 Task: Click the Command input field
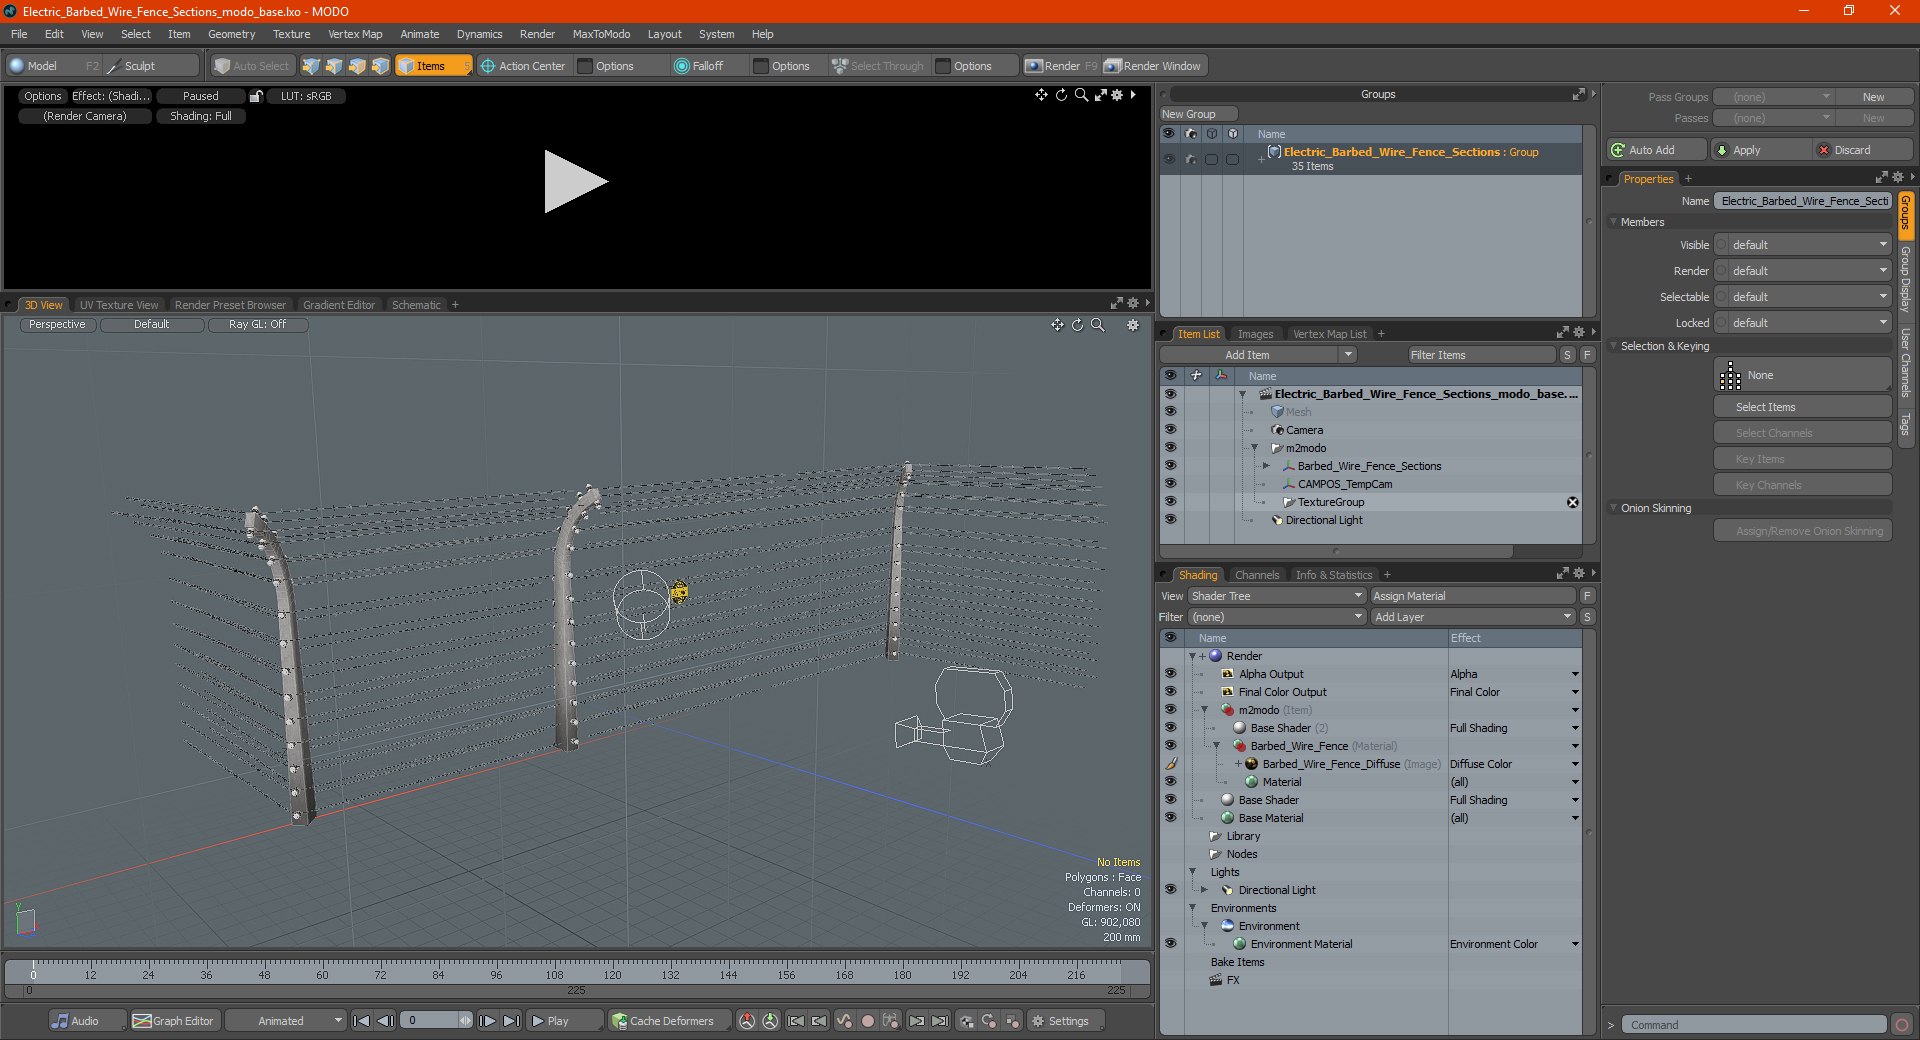[1755, 1025]
